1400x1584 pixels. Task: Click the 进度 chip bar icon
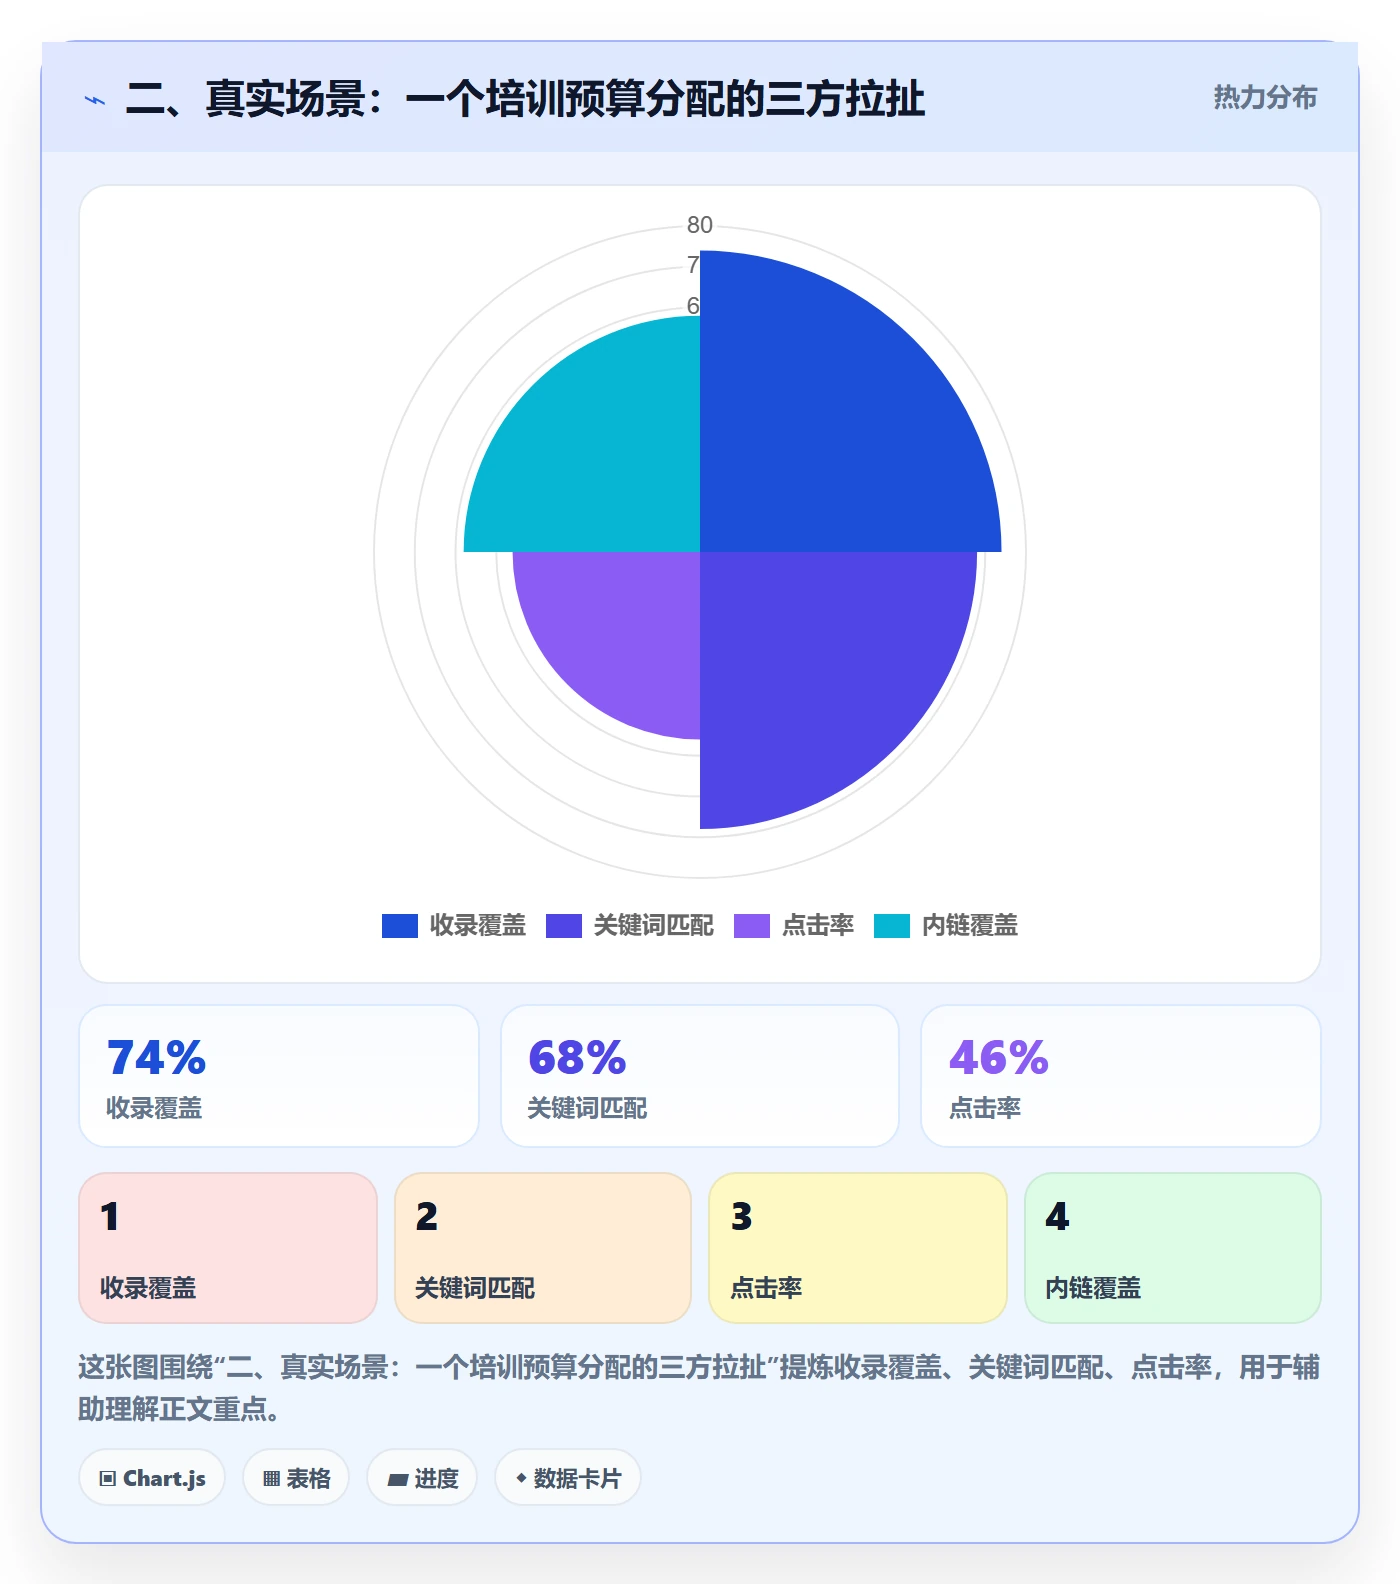click(x=398, y=1479)
